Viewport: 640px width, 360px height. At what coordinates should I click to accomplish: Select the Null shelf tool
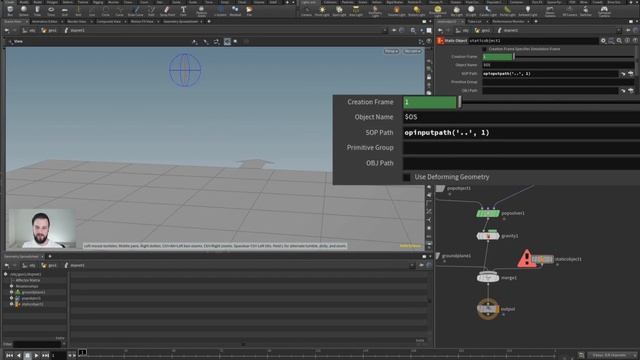point(78,11)
